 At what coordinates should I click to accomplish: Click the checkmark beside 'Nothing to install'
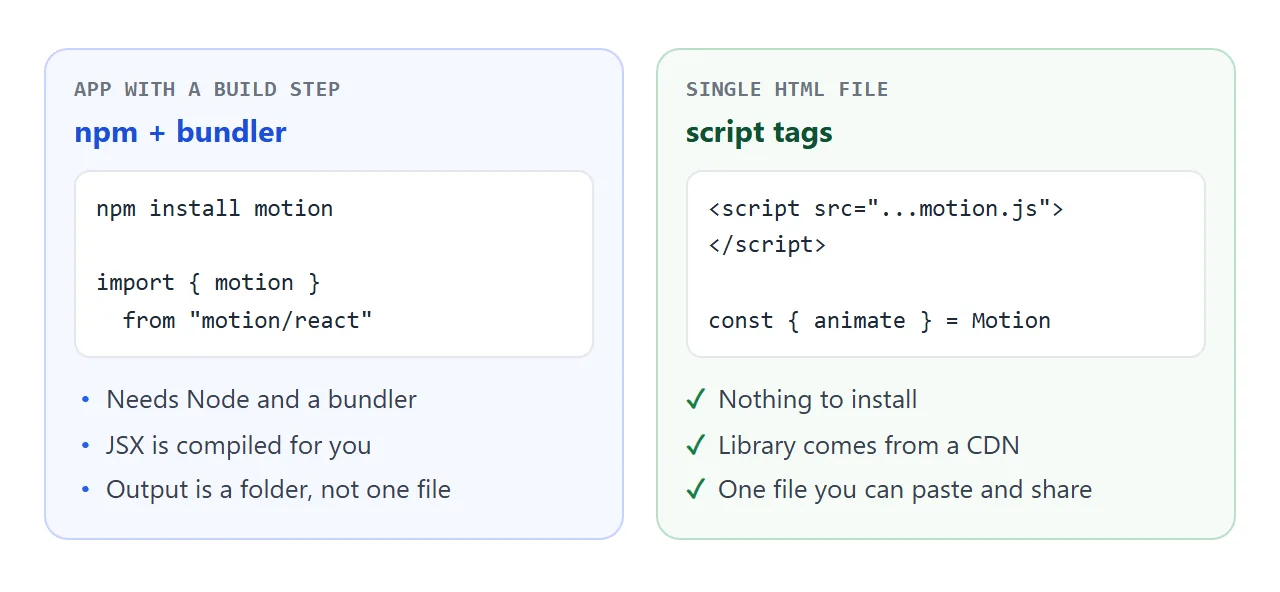point(696,400)
